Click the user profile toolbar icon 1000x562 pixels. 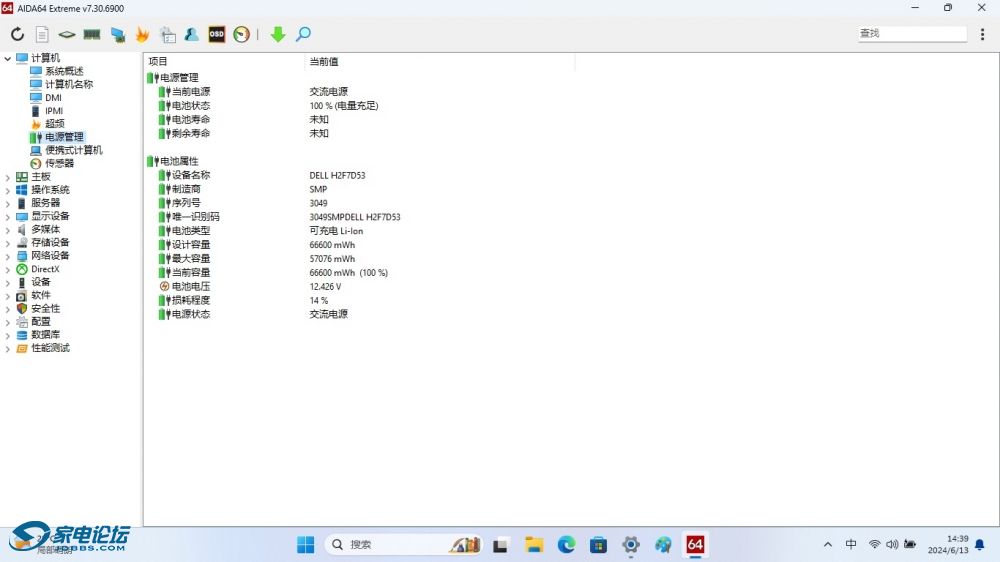tap(191, 34)
